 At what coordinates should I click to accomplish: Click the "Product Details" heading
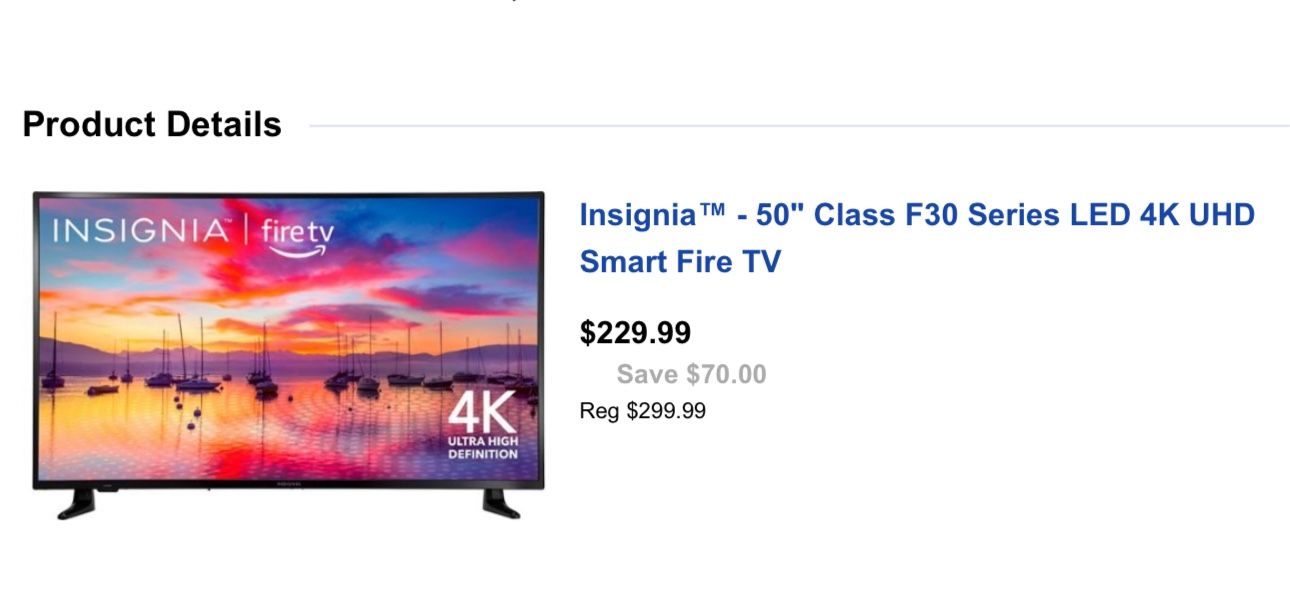tap(153, 123)
